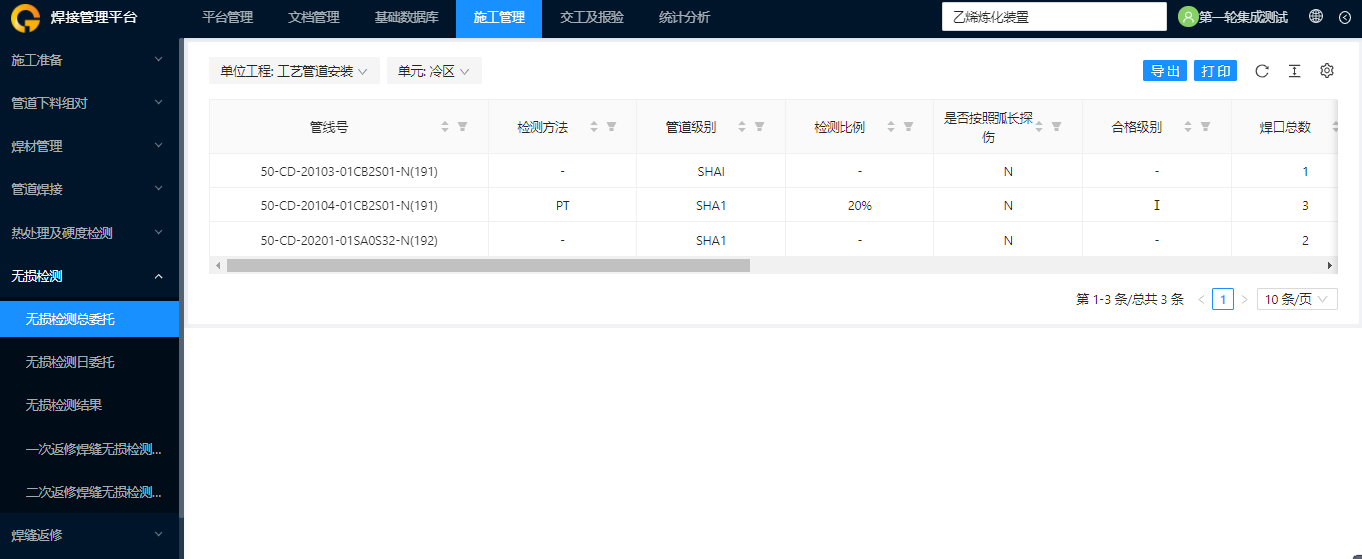
Task: Click the column height density icon
Action: click(1294, 71)
